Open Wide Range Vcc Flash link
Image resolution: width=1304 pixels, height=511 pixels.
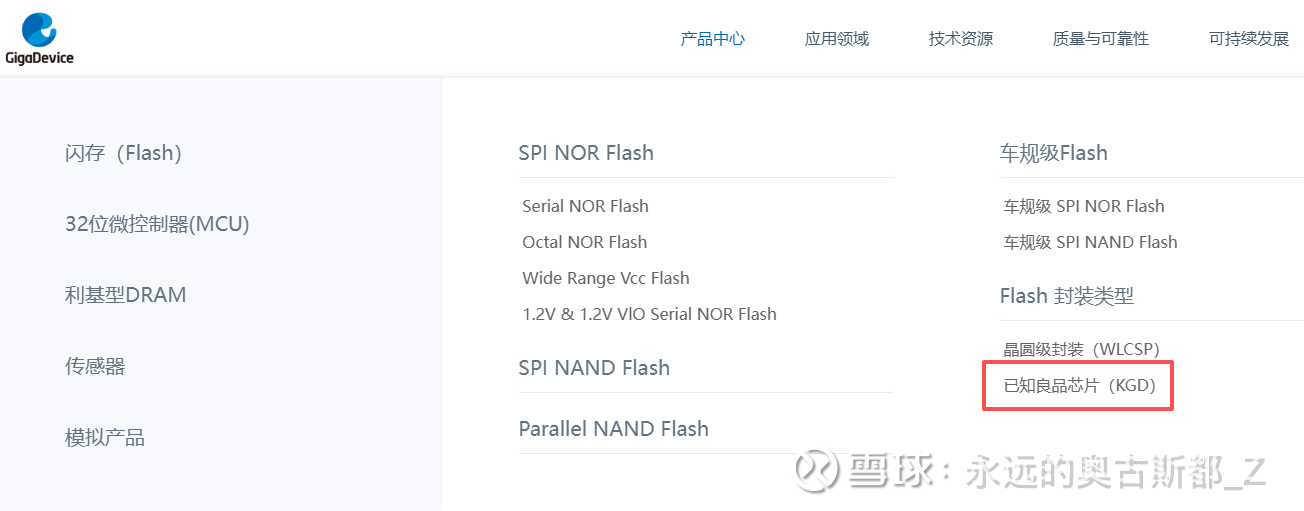coord(605,278)
